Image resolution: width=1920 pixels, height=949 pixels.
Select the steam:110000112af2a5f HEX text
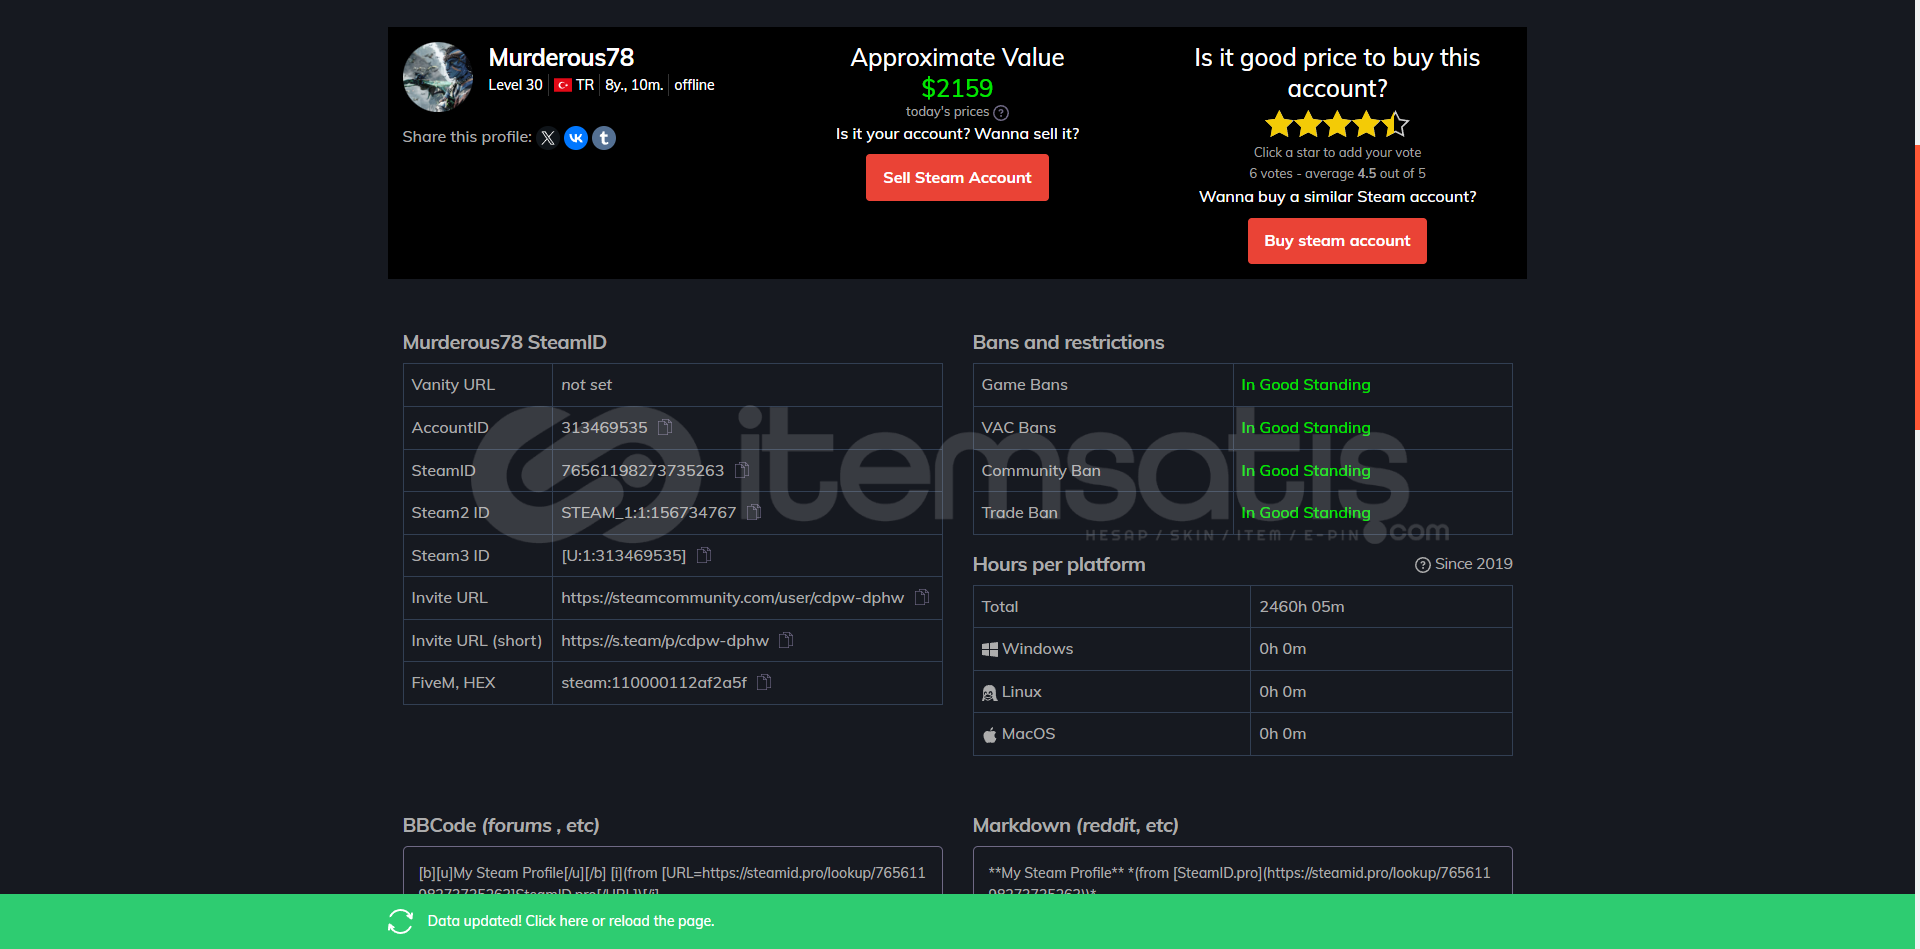click(x=654, y=682)
